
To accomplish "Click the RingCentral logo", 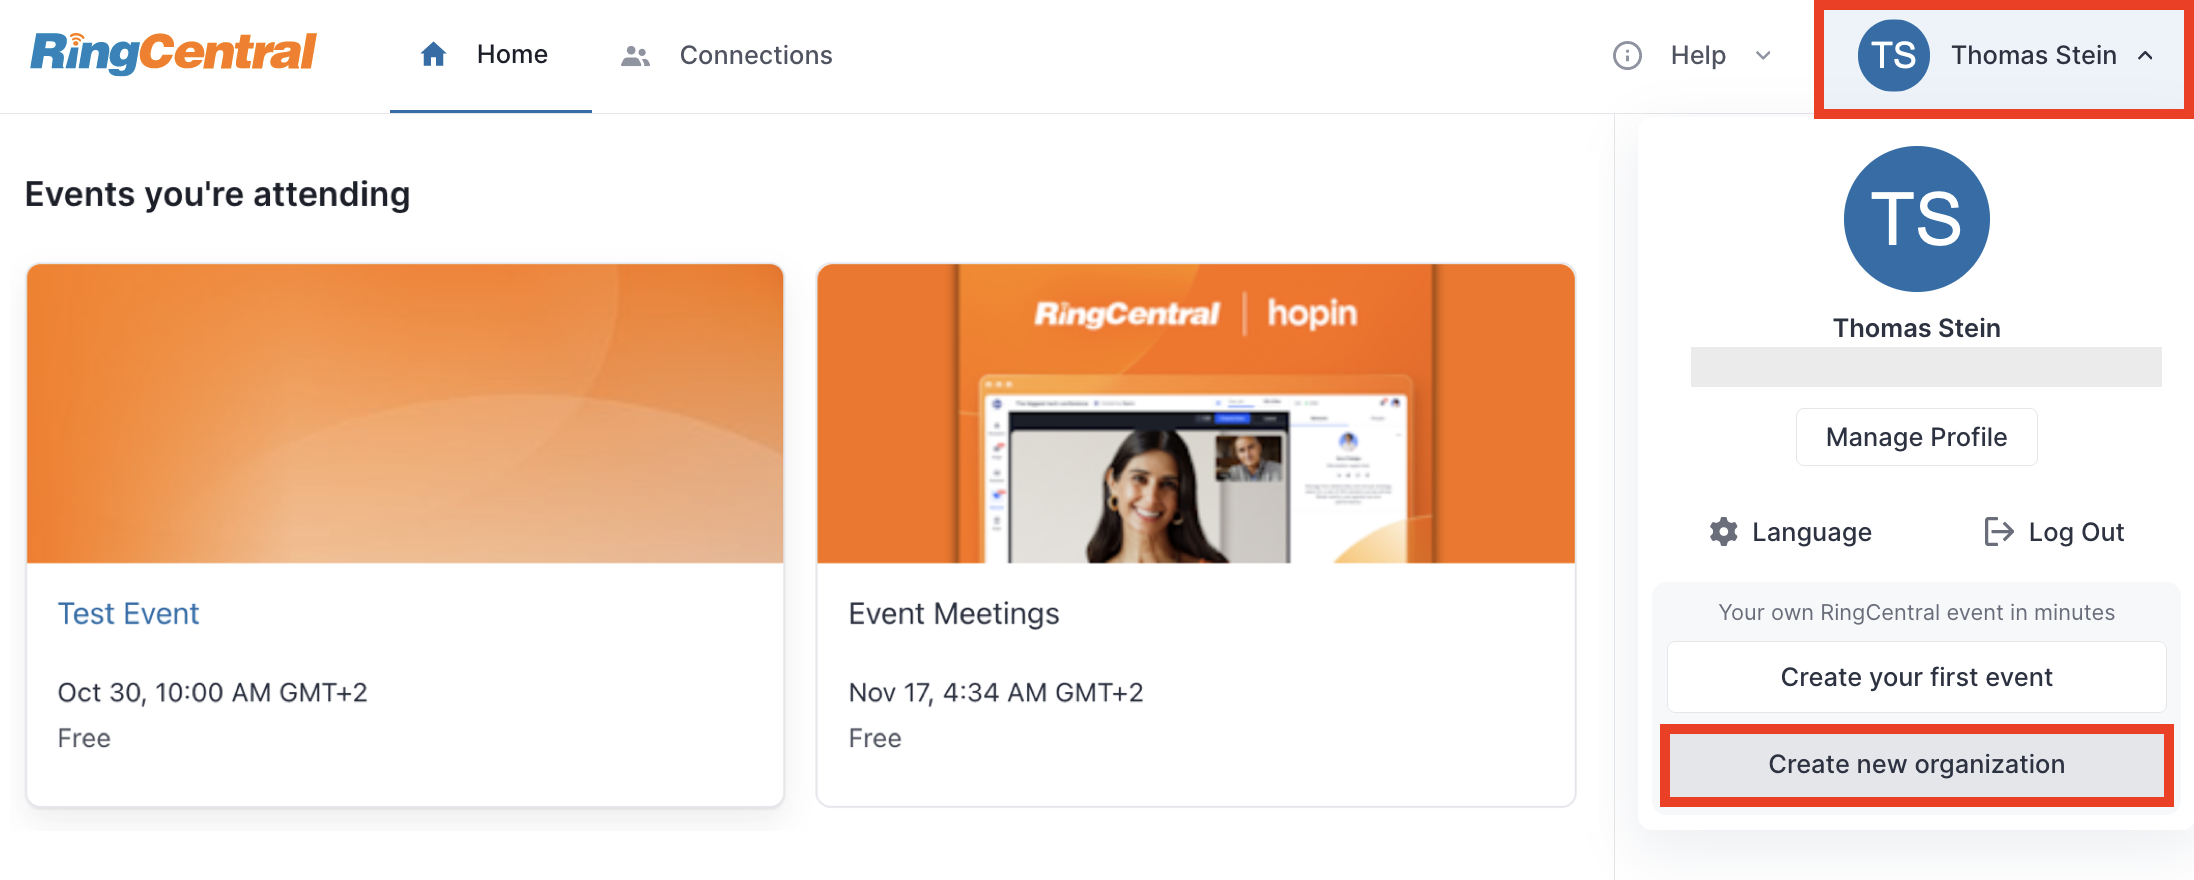I will click(x=173, y=53).
